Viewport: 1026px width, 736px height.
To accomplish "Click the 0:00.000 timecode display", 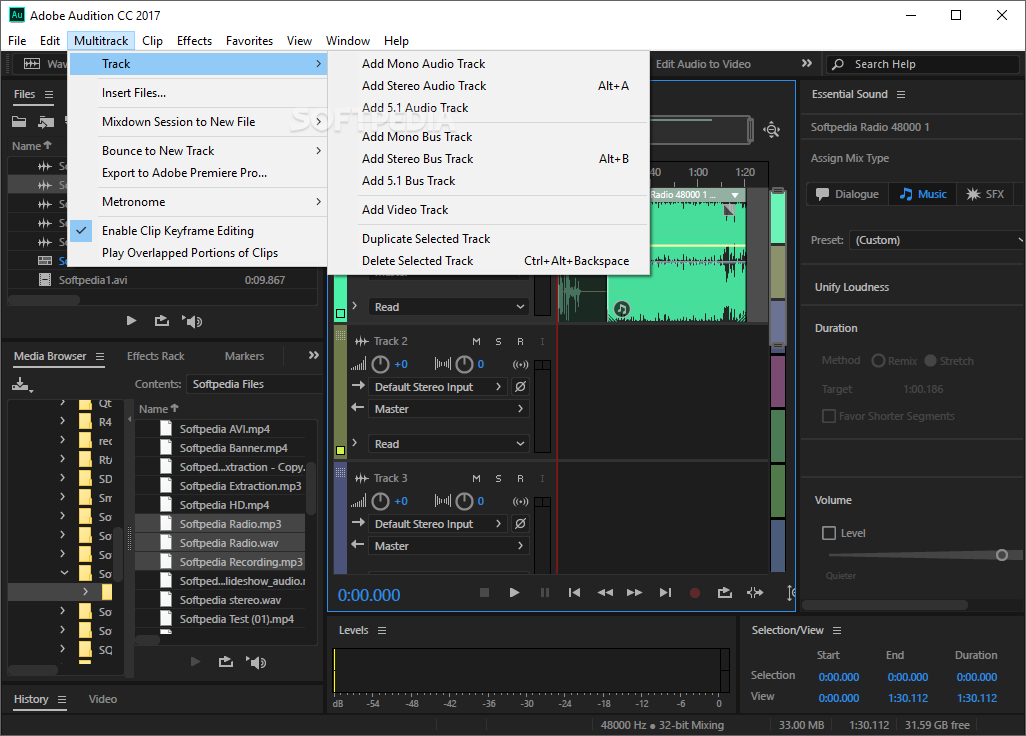I will 369,595.
